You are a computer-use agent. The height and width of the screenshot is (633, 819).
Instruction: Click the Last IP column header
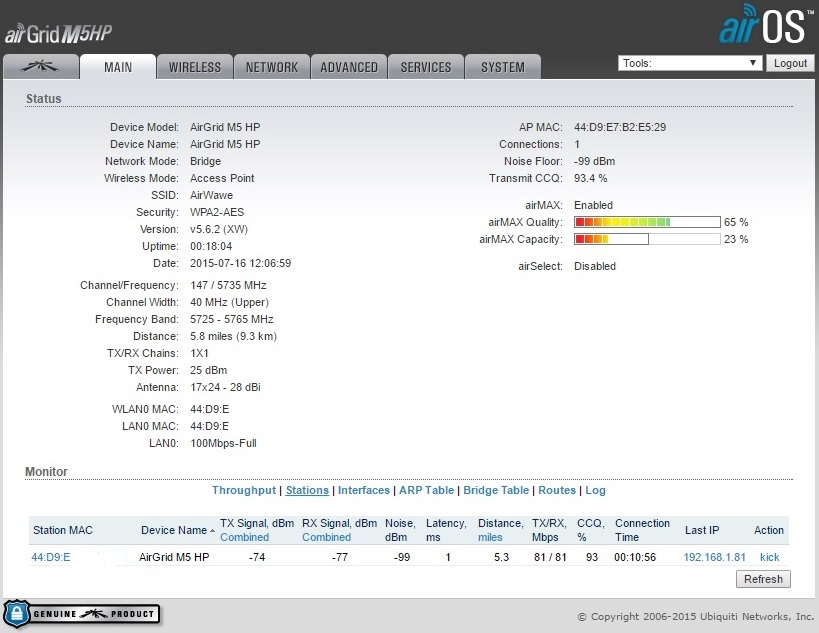tap(701, 530)
